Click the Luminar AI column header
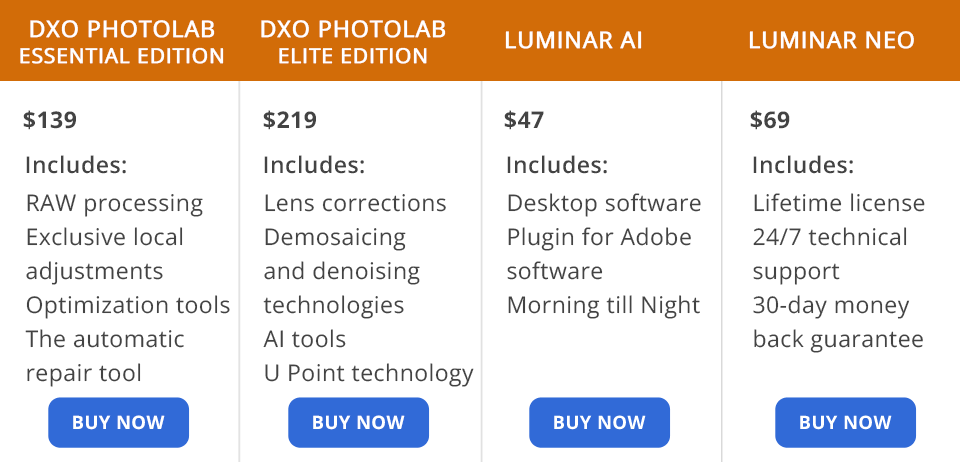 (x=573, y=41)
